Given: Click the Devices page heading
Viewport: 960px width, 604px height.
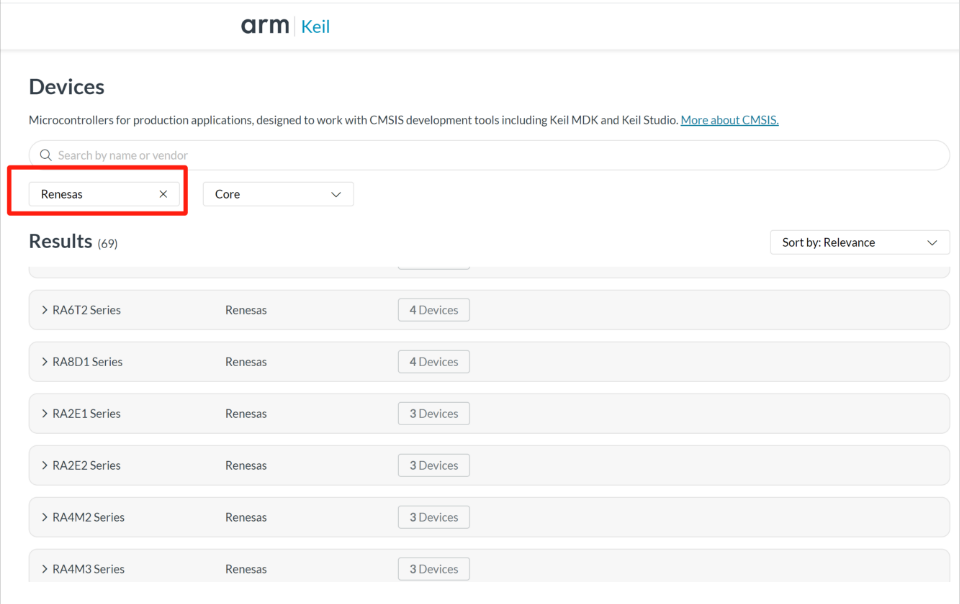Looking at the screenshot, I should [66, 87].
